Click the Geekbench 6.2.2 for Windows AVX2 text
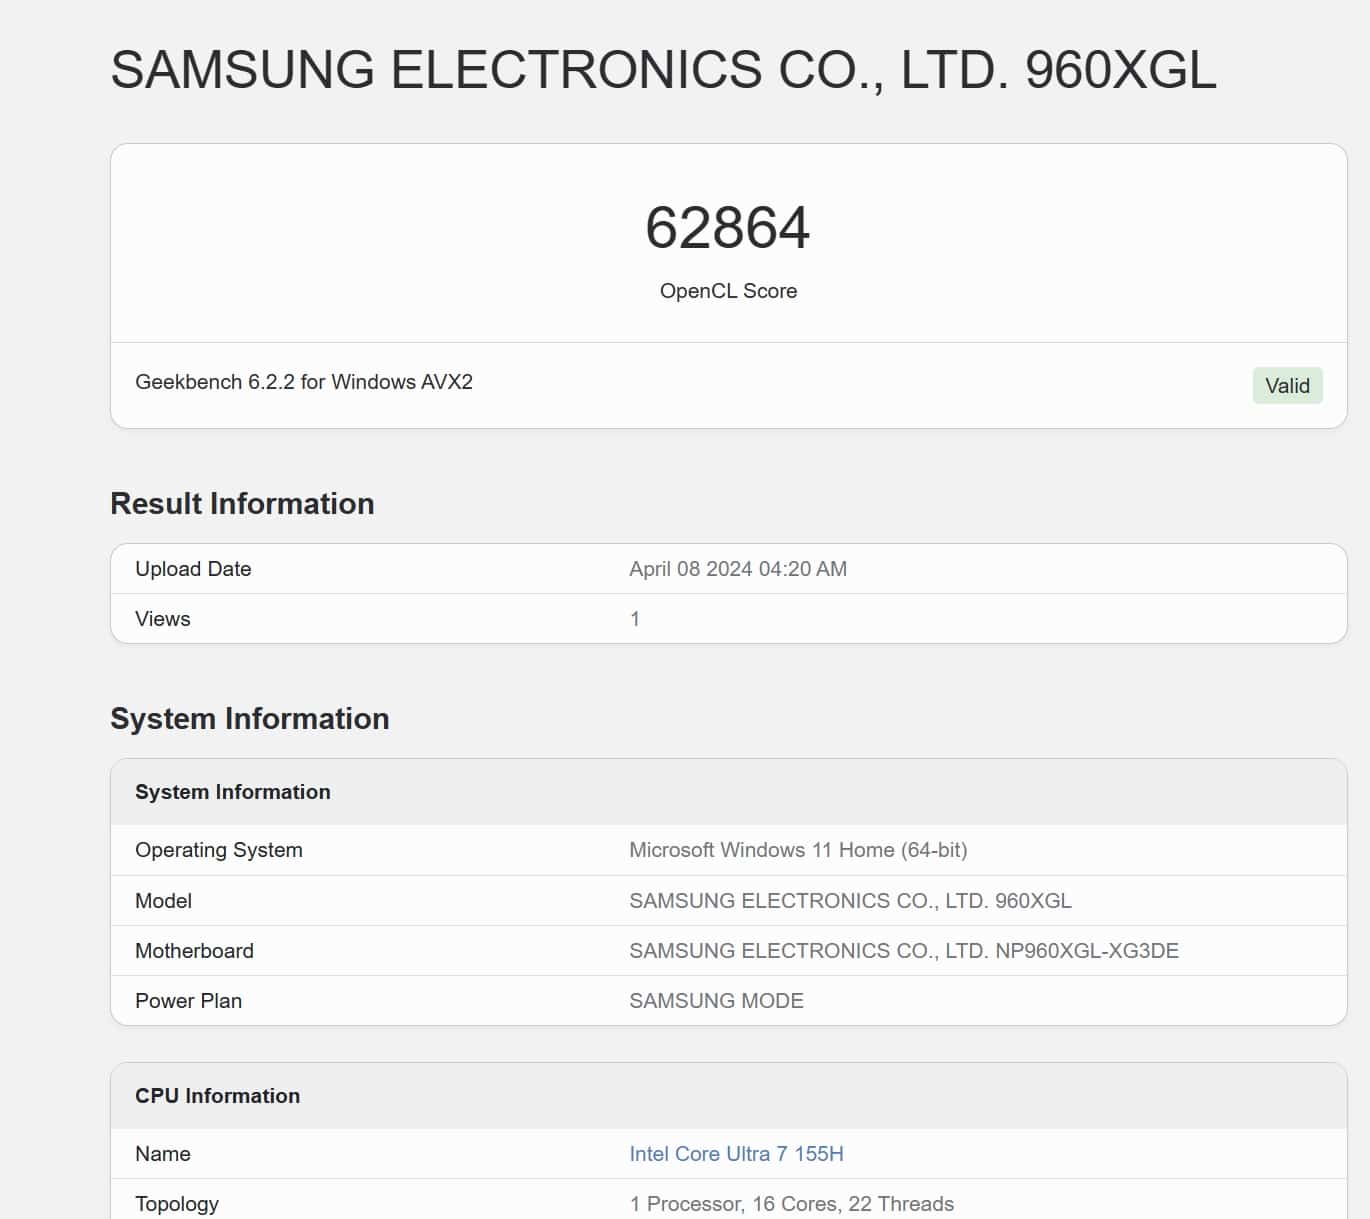The height and width of the screenshot is (1219, 1370). [304, 382]
